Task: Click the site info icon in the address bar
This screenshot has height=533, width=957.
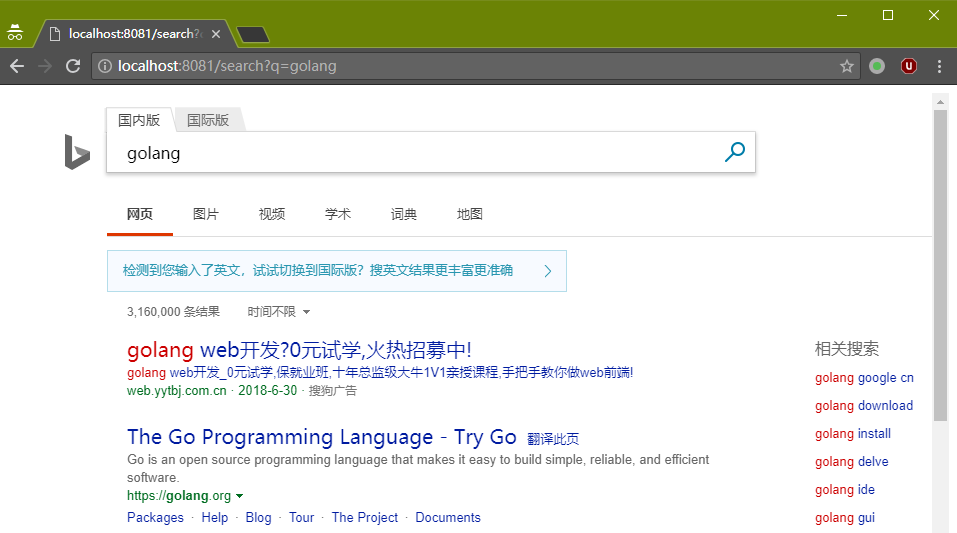Action: click(x=105, y=66)
